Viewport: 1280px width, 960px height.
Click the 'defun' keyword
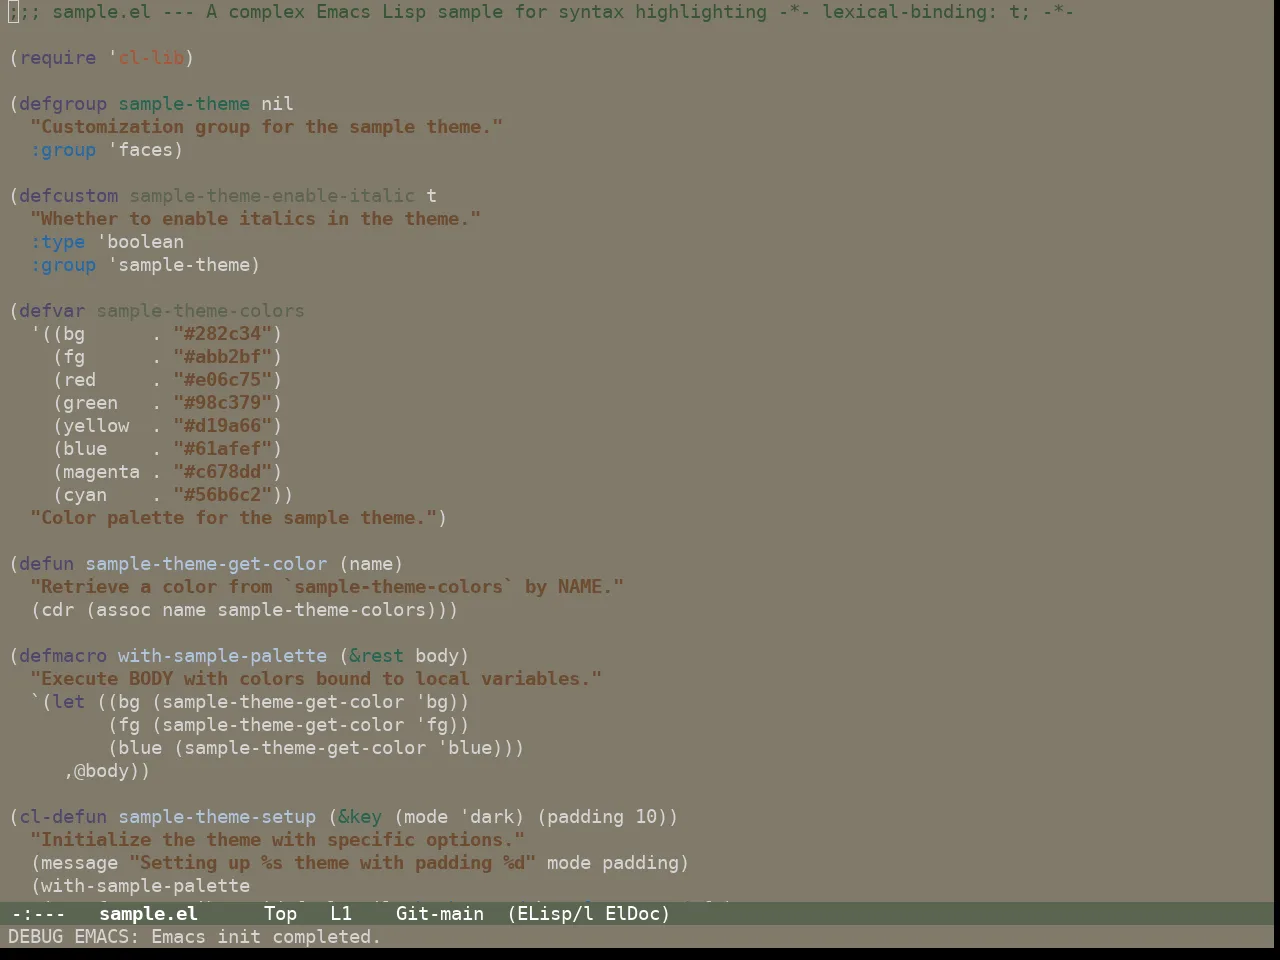(47, 564)
